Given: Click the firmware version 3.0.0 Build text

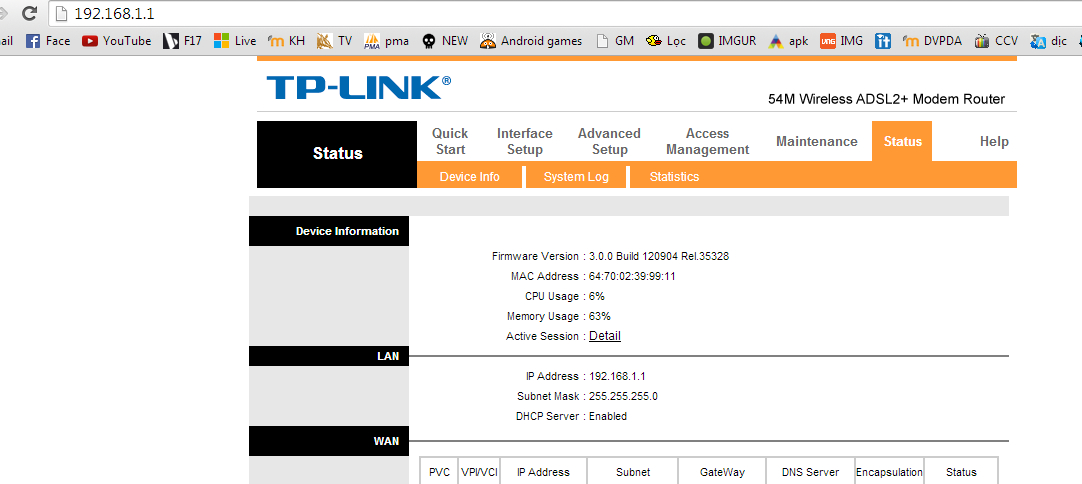Looking at the screenshot, I should click(x=658, y=256).
